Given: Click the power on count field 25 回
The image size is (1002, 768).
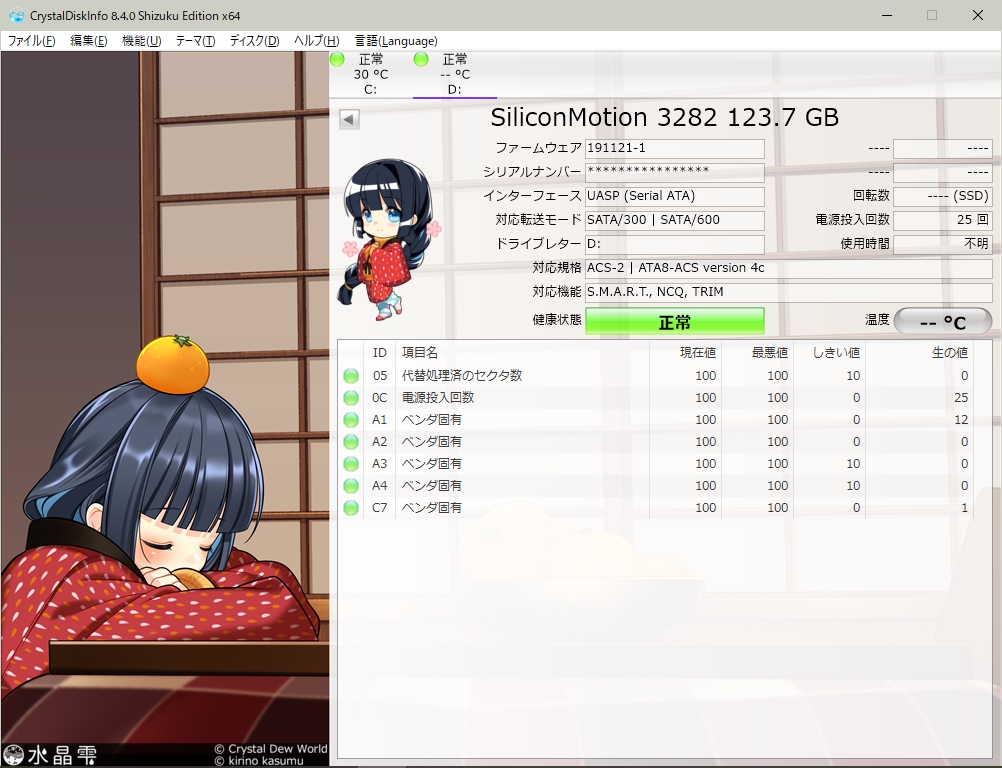Looking at the screenshot, I should [943, 220].
